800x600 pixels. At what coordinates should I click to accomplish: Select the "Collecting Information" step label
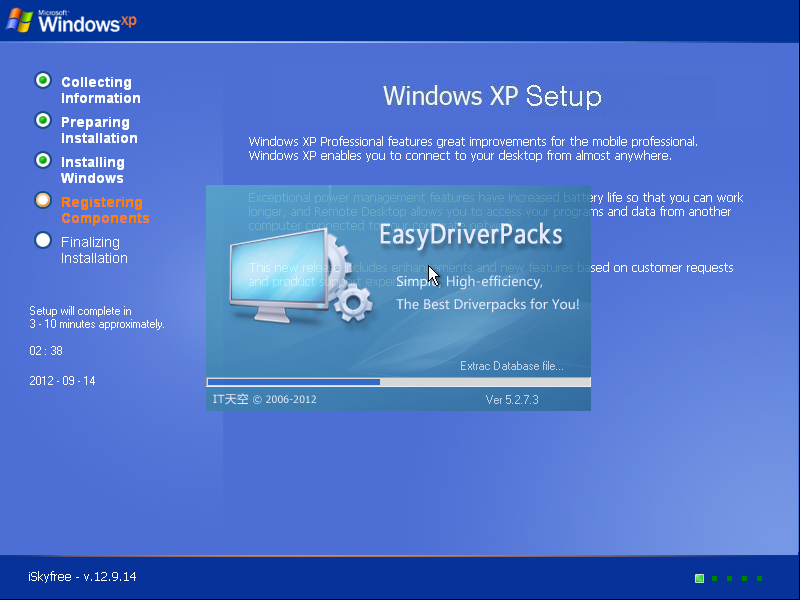pyautogui.click(x=101, y=90)
